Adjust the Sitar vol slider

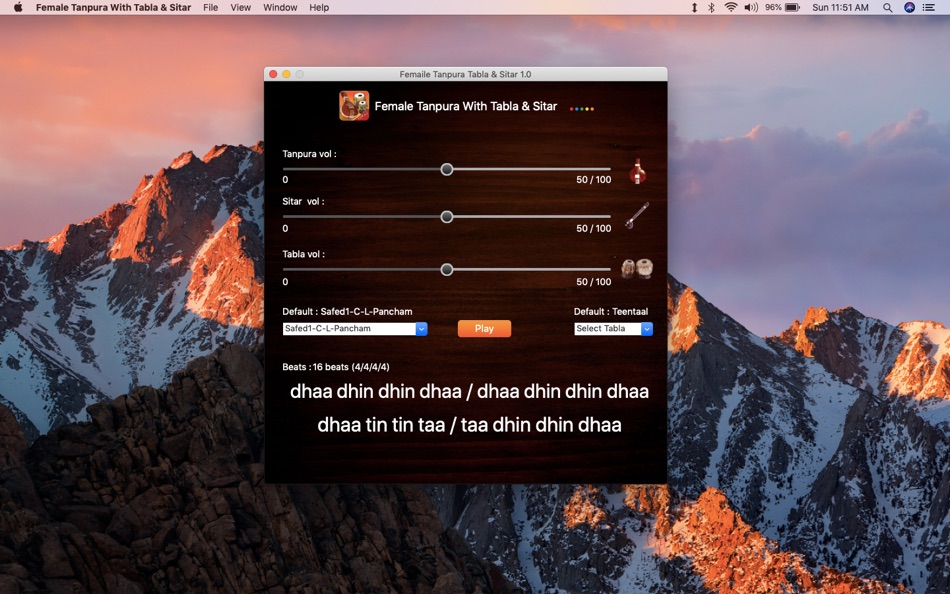click(x=447, y=216)
